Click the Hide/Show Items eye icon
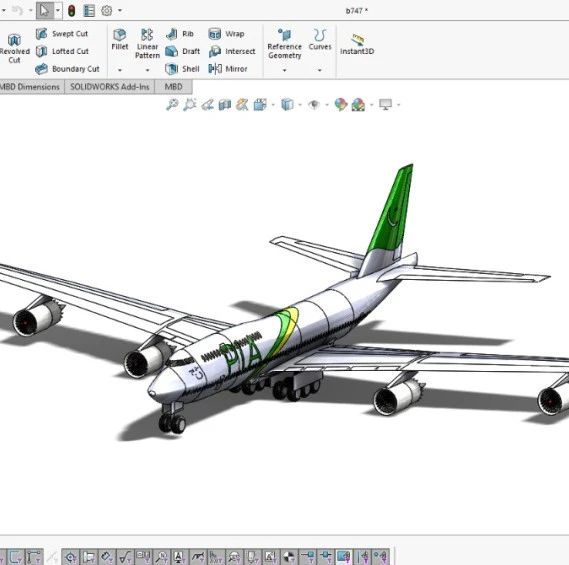 tap(314, 105)
